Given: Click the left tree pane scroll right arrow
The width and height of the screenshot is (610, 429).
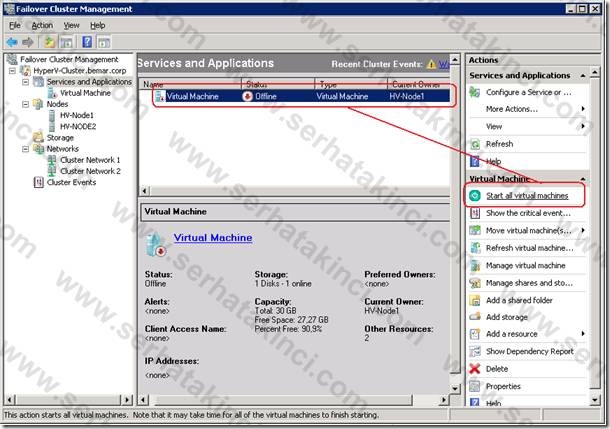Looking at the screenshot, I should click(127, 399).
